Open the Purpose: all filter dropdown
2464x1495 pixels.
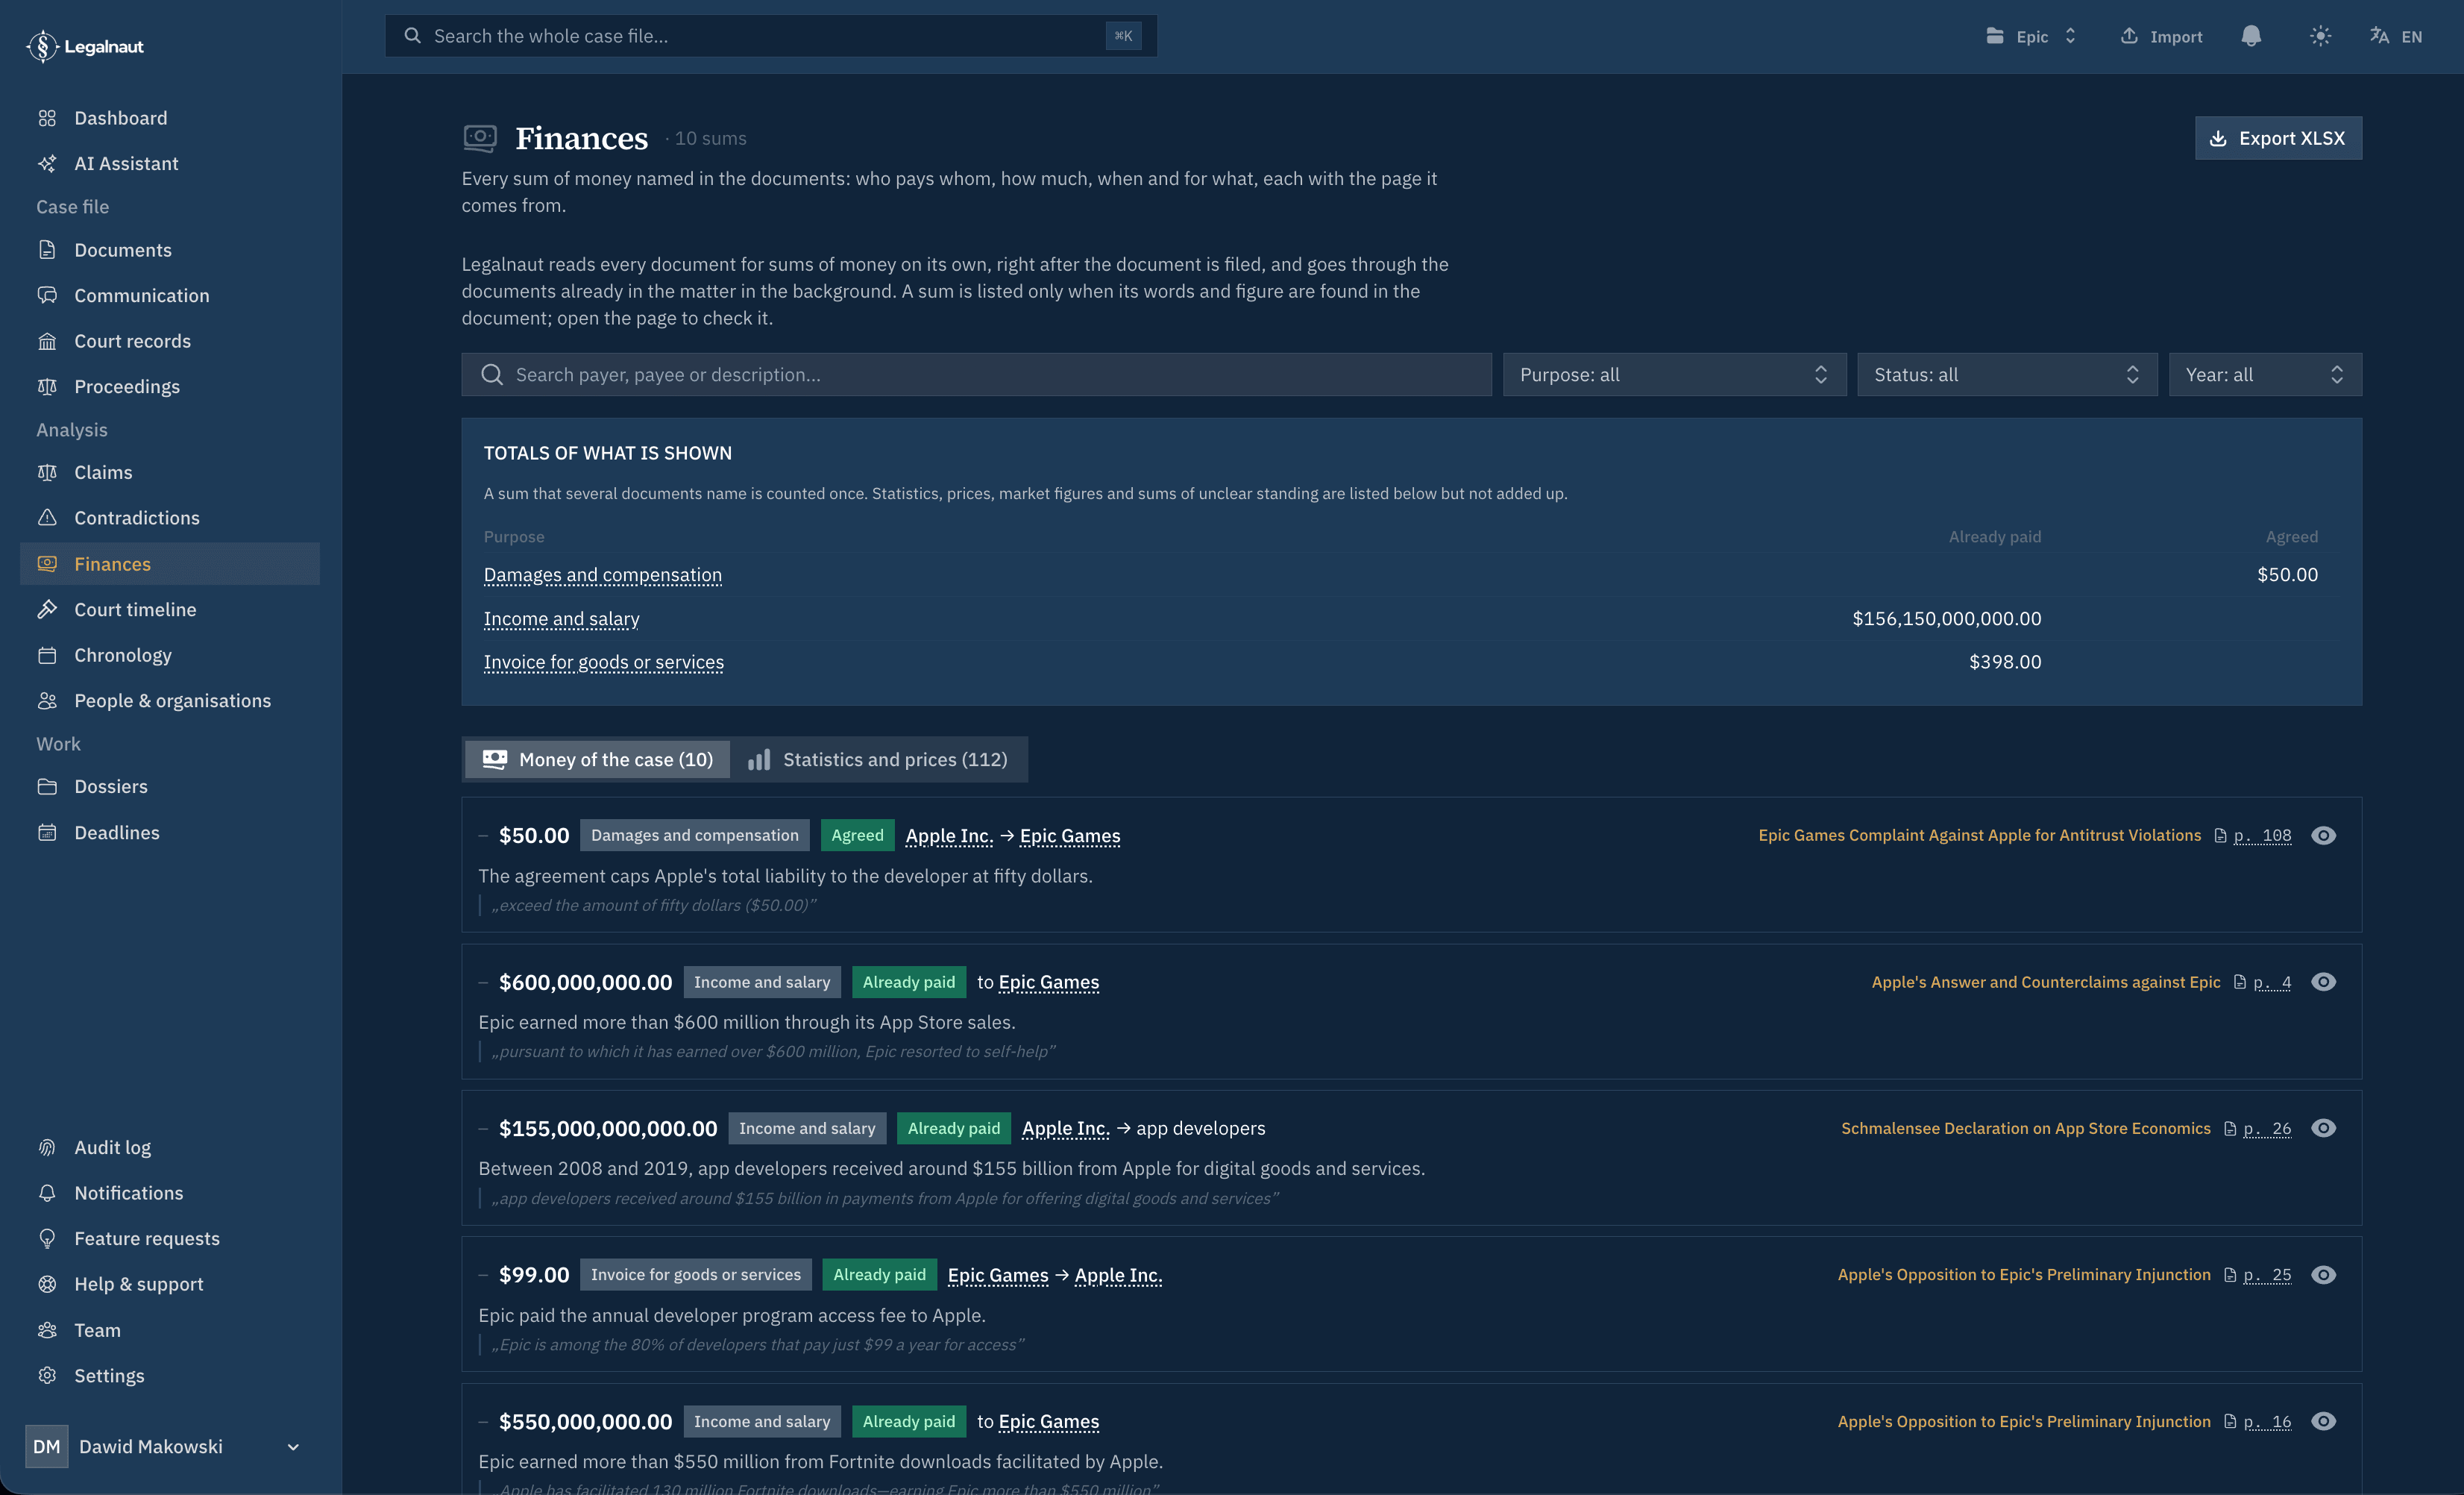[x=1674, y=374]
